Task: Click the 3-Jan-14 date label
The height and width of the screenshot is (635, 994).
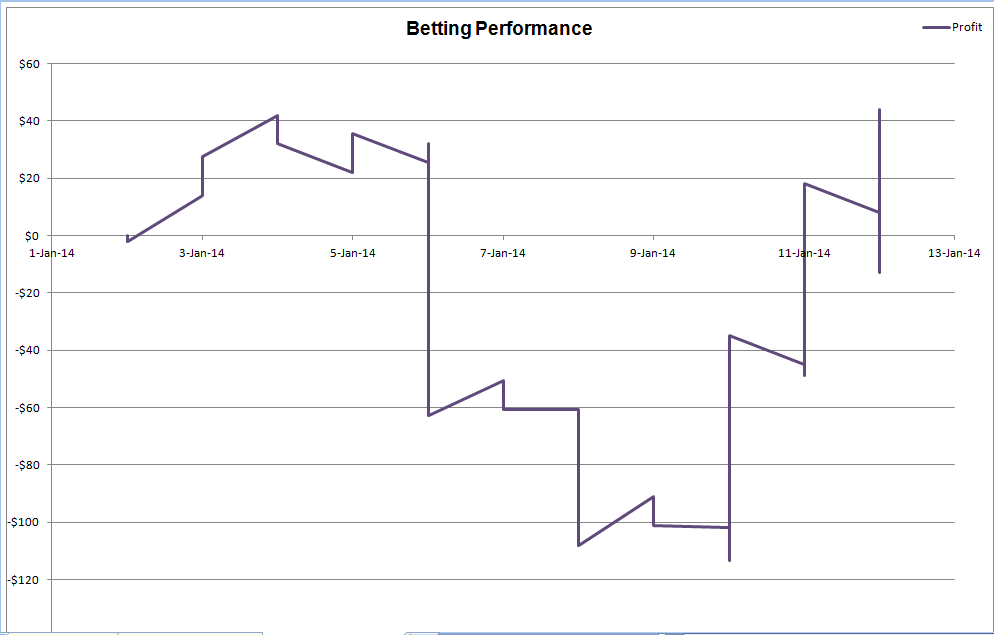Action: (202, 253)
